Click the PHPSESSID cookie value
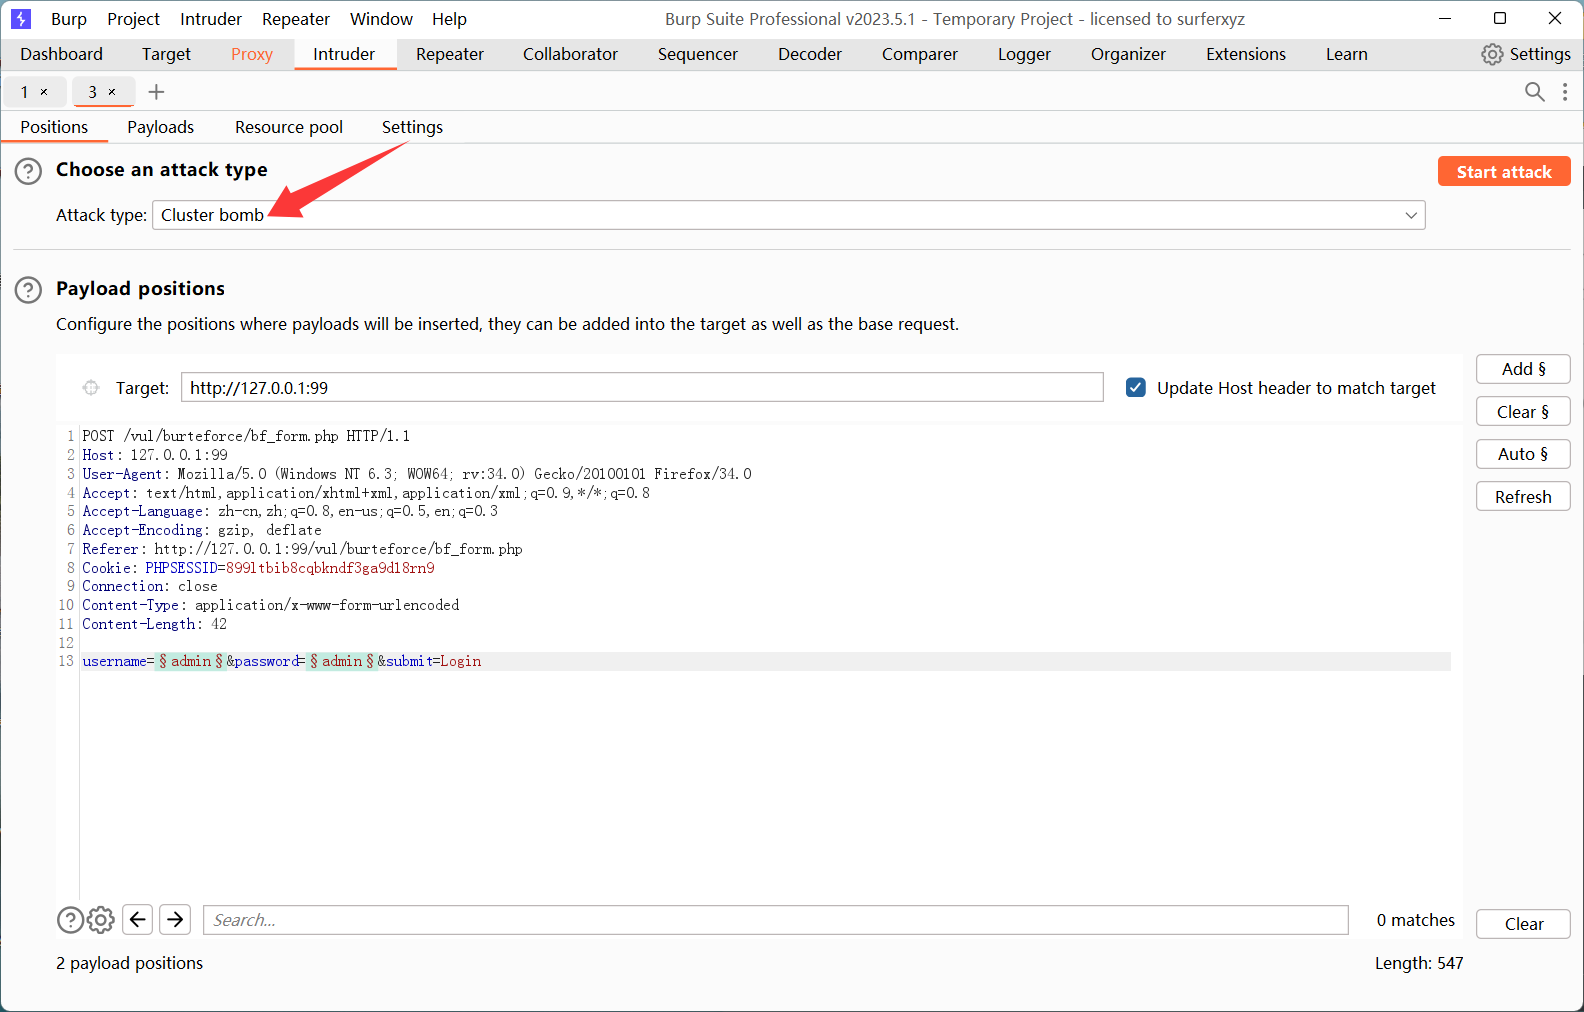 click(330, 568)
